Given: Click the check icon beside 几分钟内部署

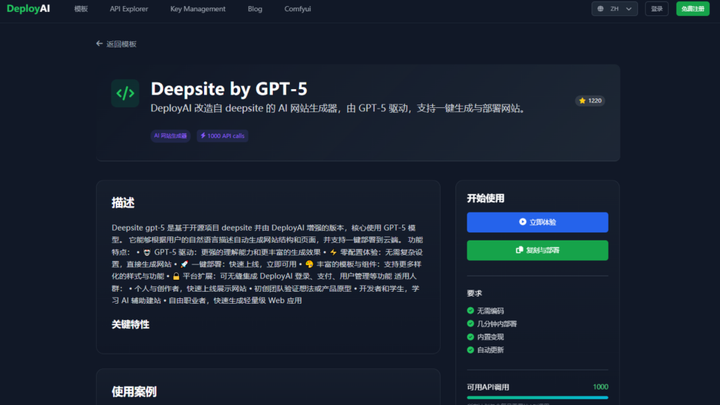Looking at the screenshot, I should 470,323.
